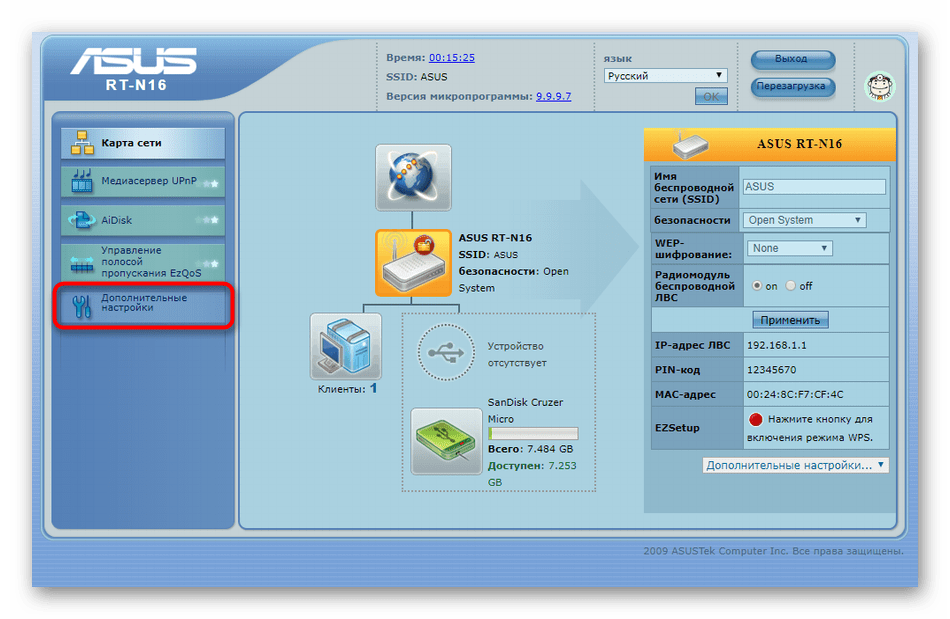
Task: Click the Выход logout button
Action: point(792,59)
